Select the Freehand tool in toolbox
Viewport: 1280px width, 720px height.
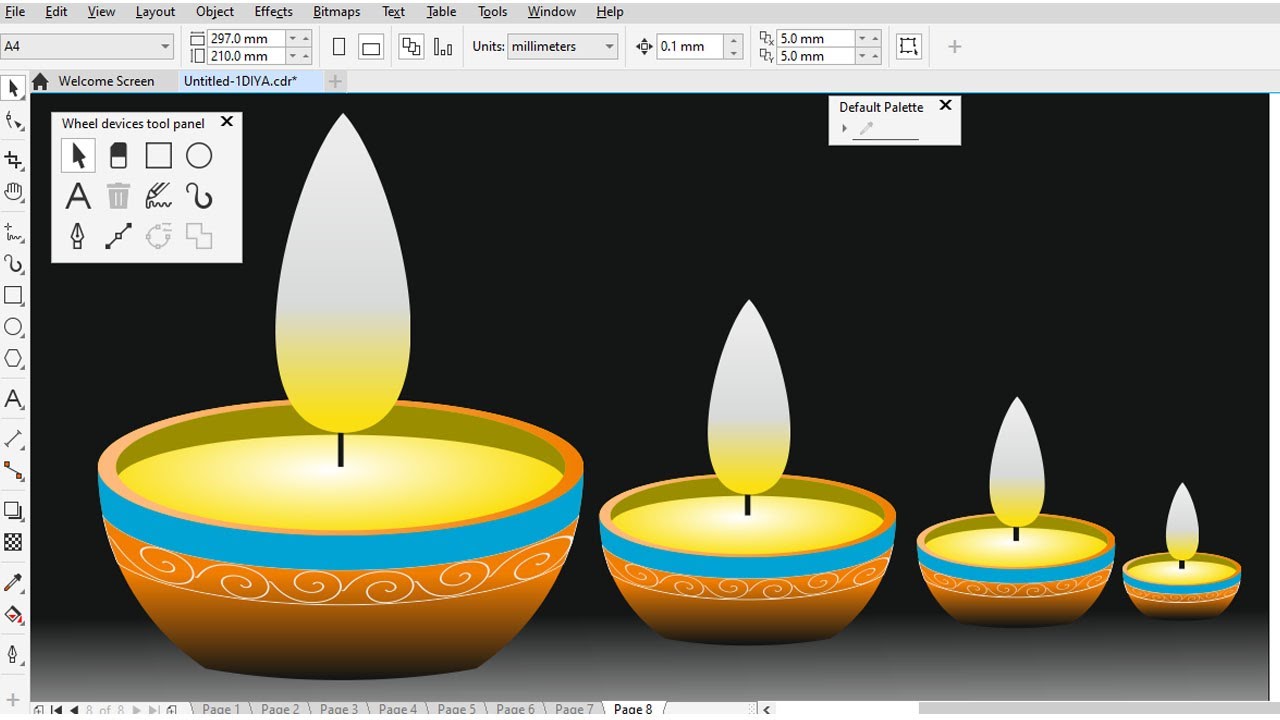(13, 232)
